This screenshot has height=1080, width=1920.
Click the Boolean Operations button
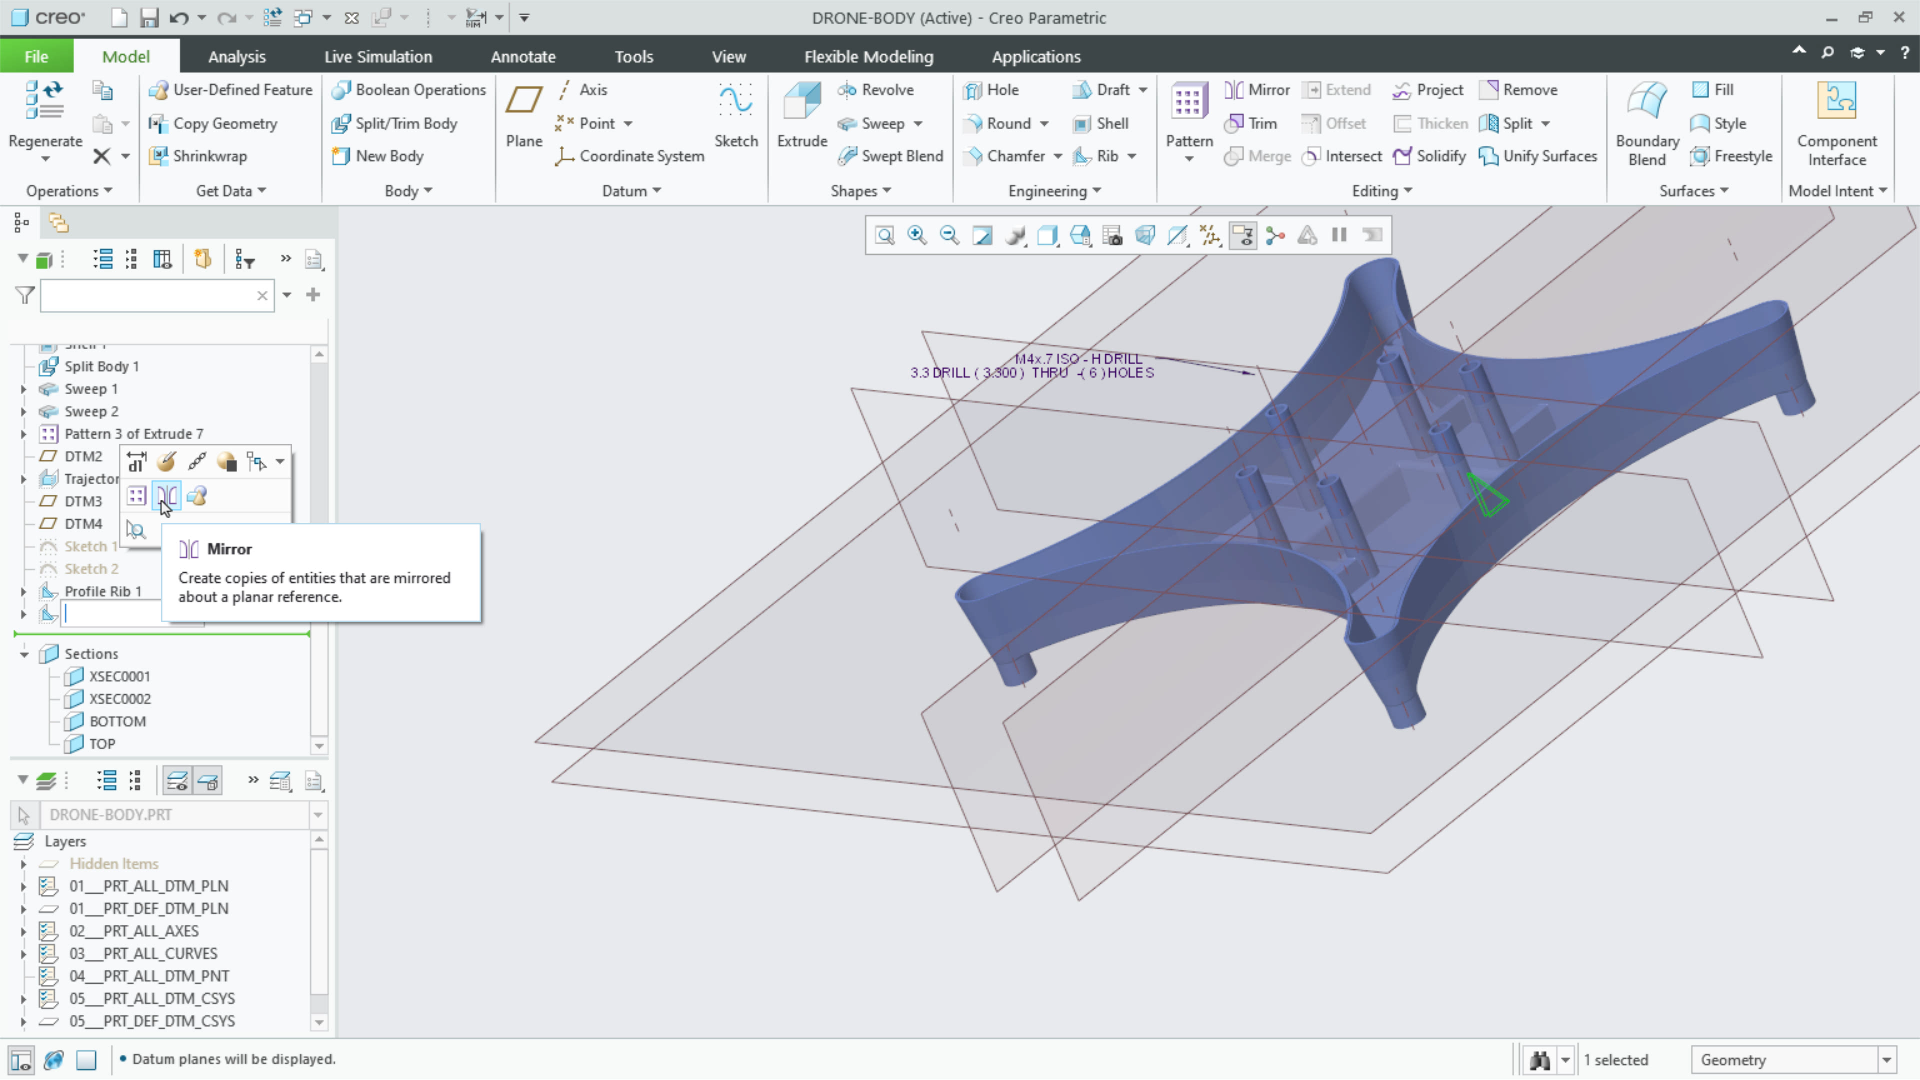point(409,90)
